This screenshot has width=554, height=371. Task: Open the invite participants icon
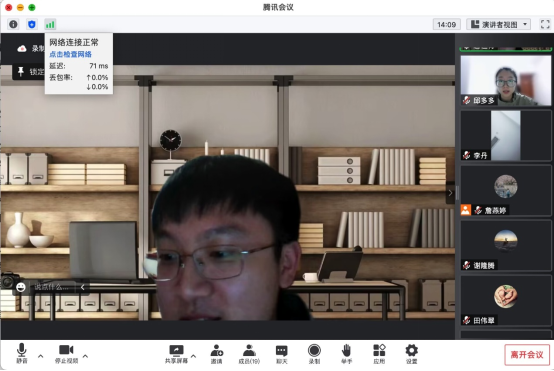[217, 354]
